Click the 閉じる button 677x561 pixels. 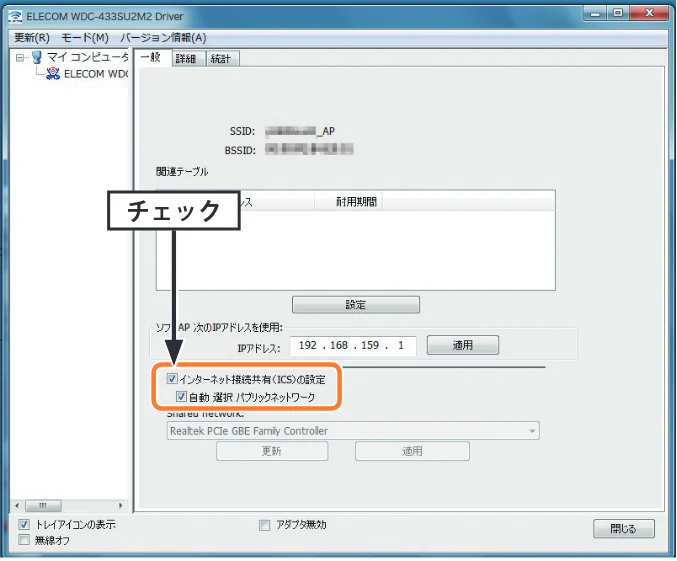624,529
